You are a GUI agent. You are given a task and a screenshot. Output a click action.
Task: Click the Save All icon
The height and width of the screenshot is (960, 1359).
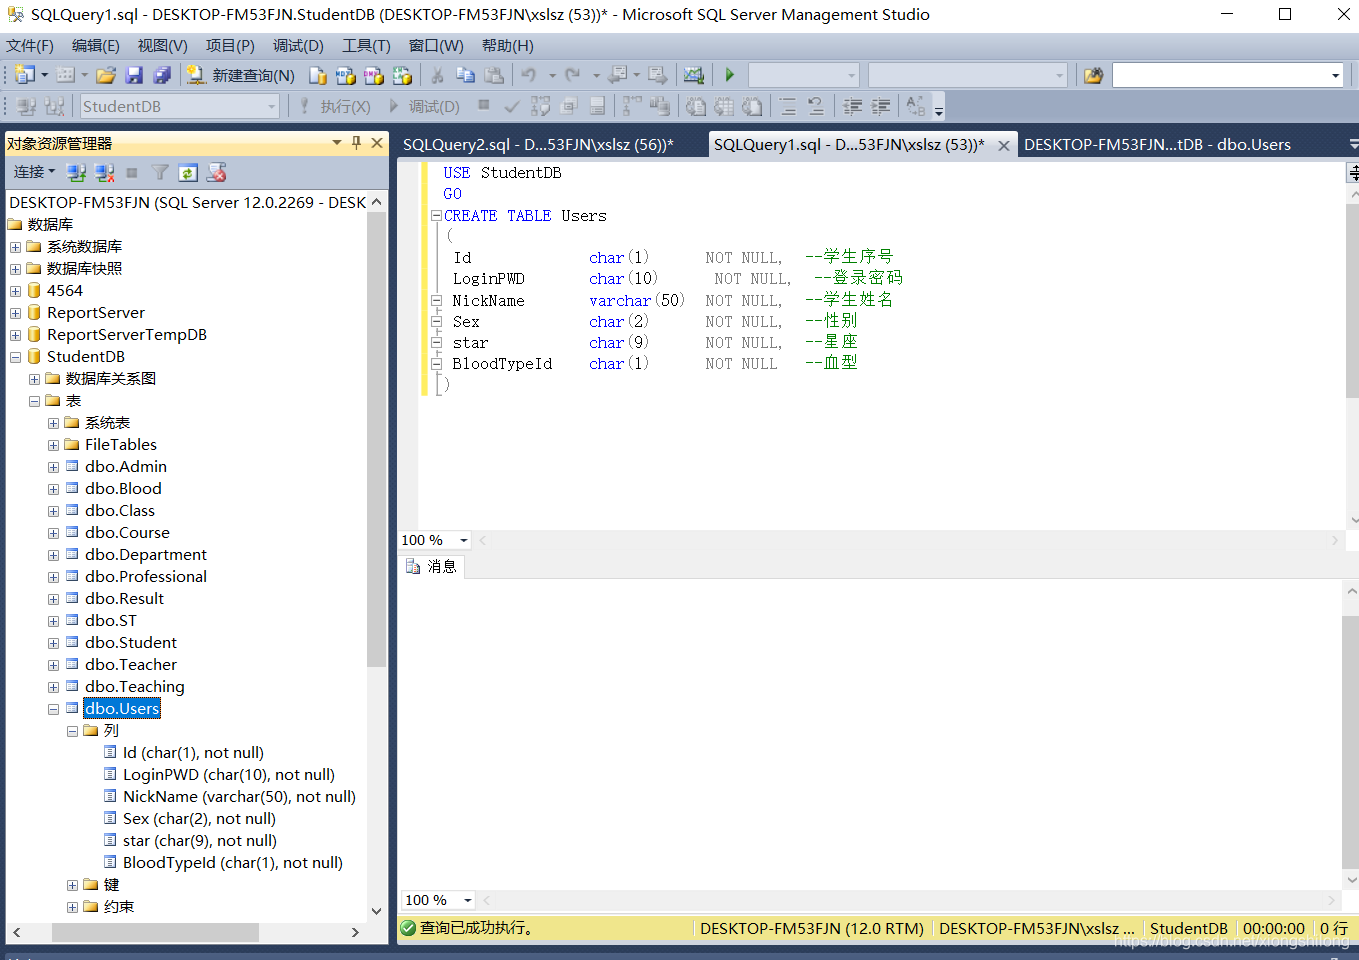[162, 75]
